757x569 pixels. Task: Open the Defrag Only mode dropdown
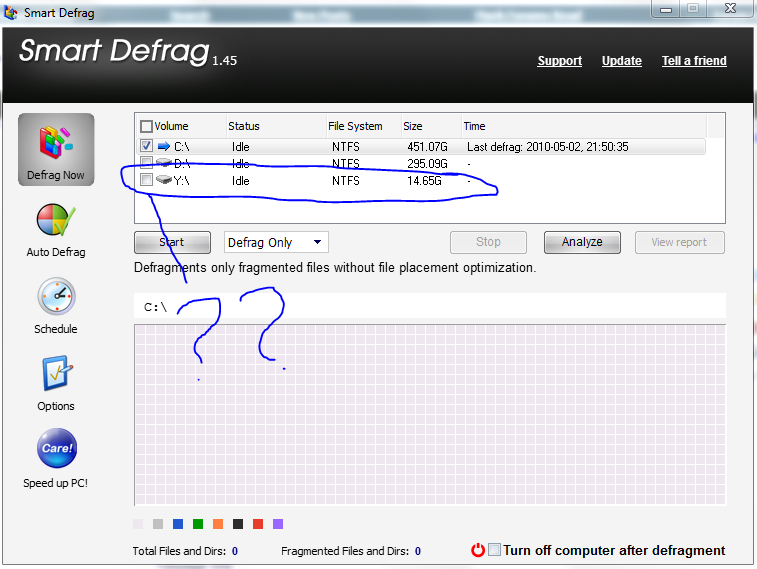(x=276, y=242)
